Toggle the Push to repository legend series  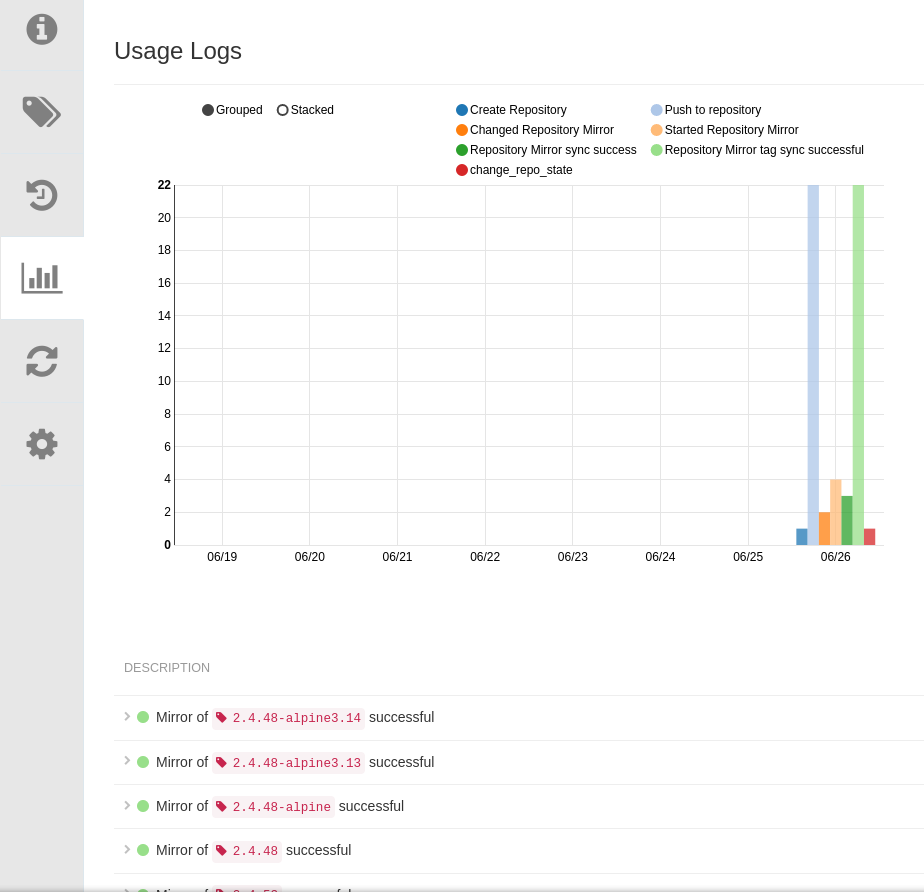[x=706, y=110]
